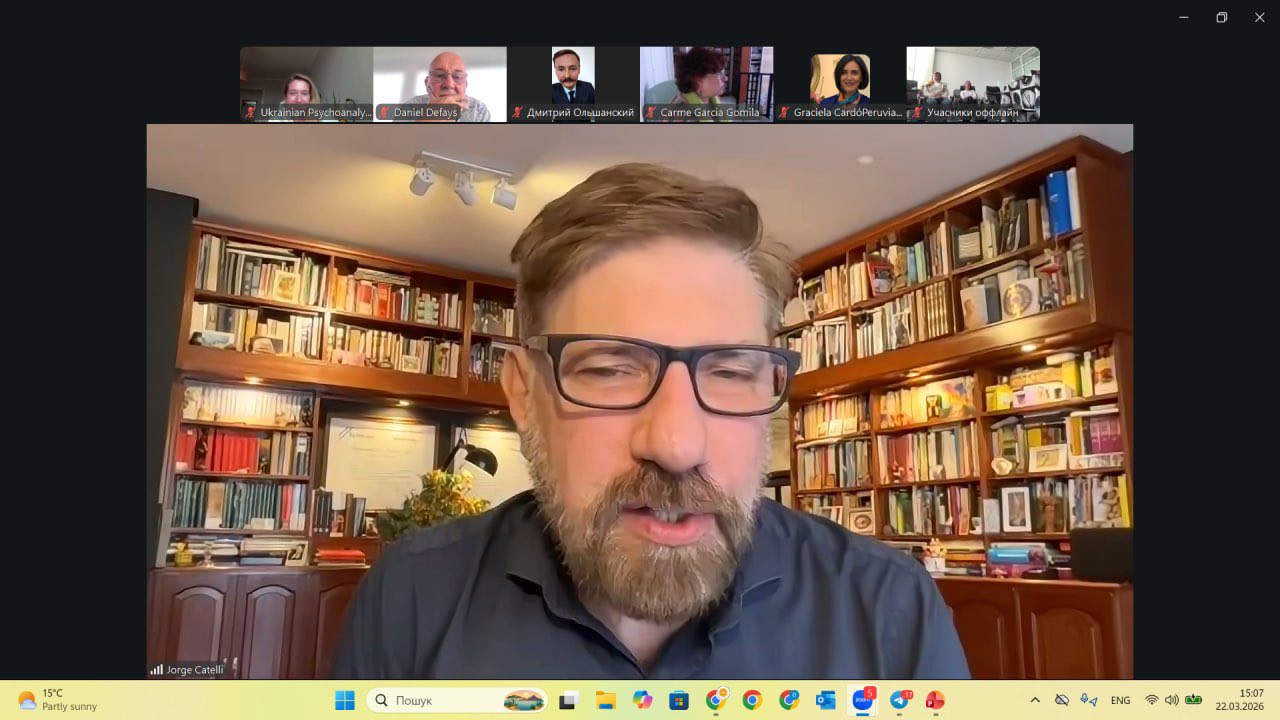Open the volume control in tray
This screenshot has width=1280, height=720.
(x=1172, y=700)
